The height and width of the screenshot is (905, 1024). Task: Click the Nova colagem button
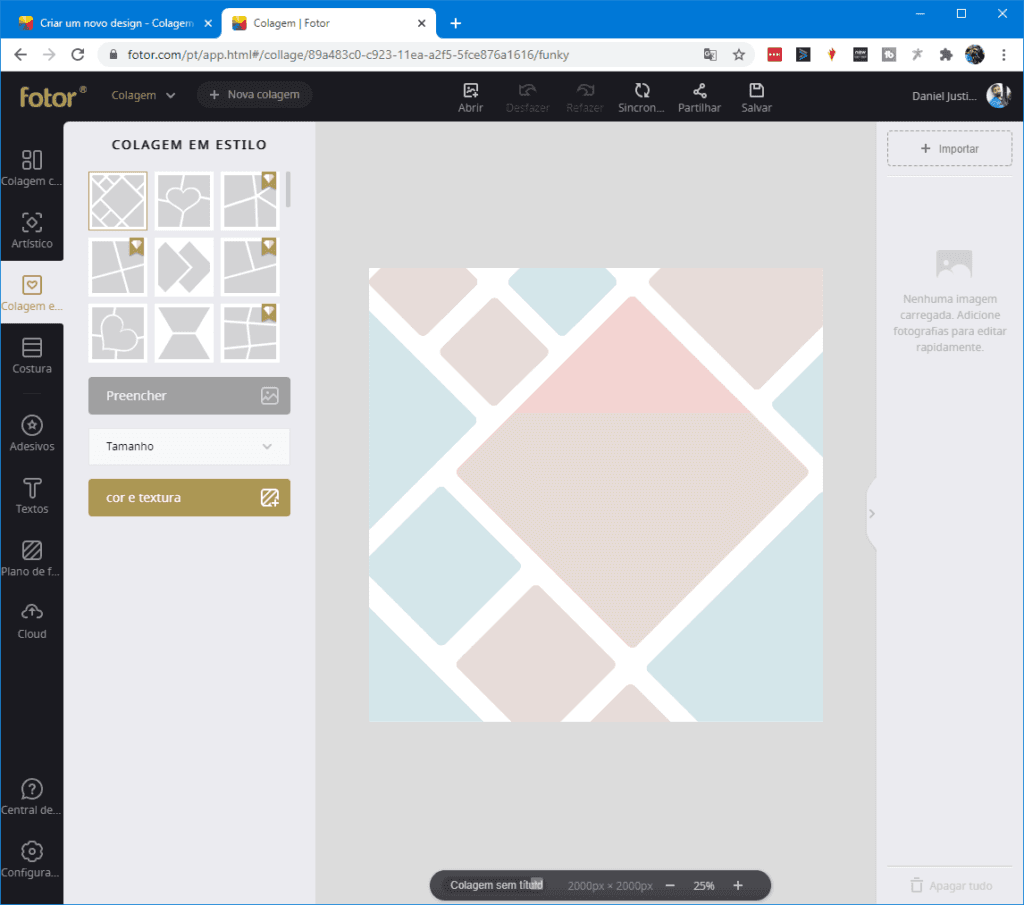point(255,95)
